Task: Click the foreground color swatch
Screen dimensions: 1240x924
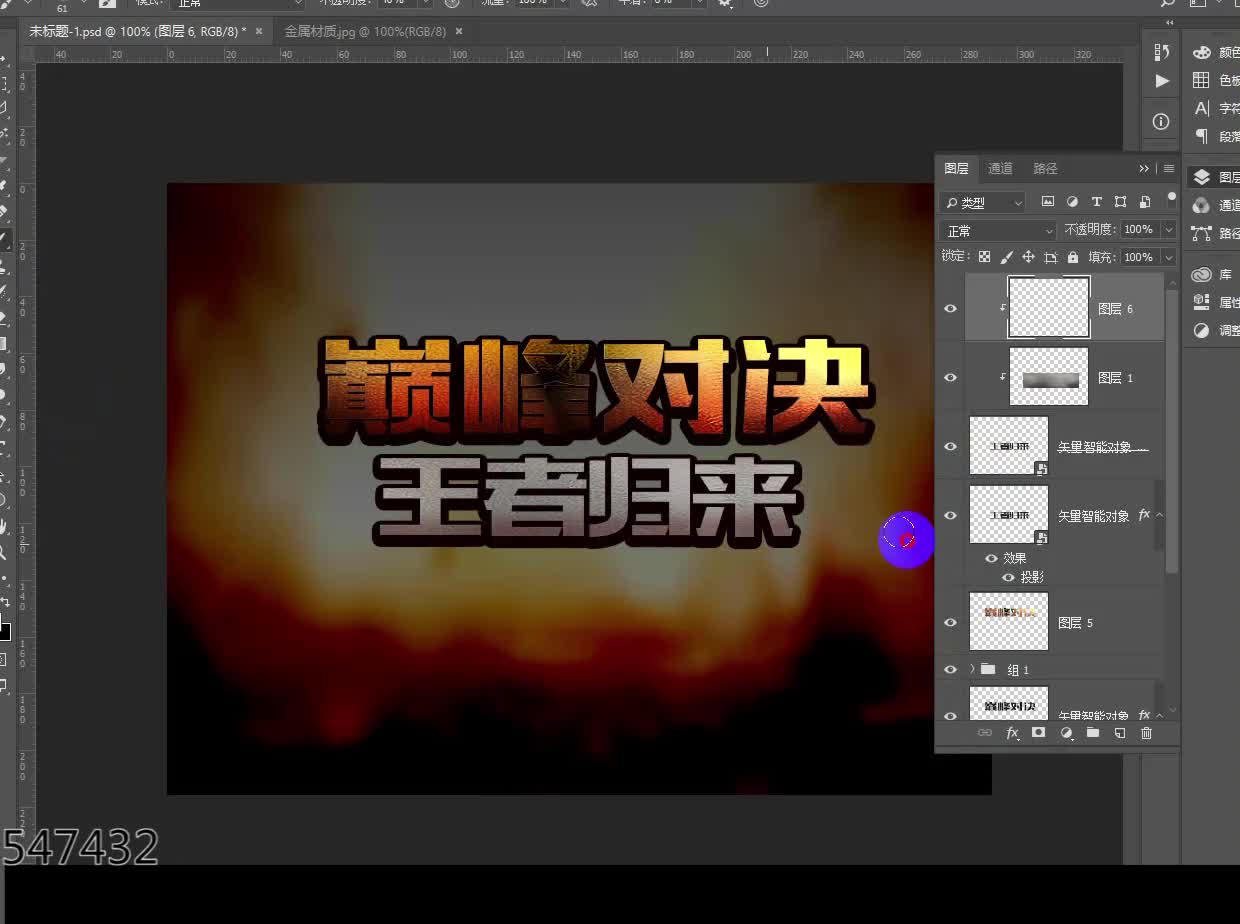Action: (x=5, y=634)
